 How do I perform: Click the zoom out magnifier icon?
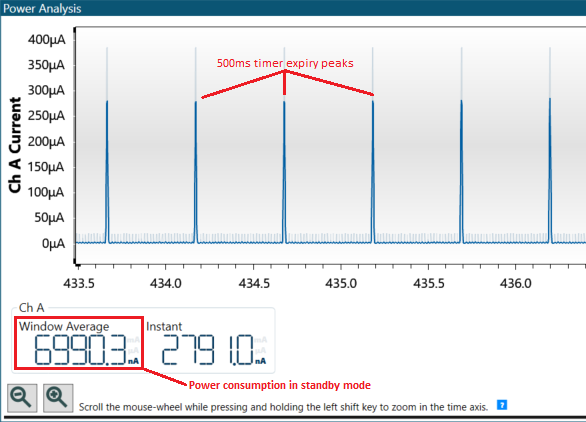tap(22, 398)
